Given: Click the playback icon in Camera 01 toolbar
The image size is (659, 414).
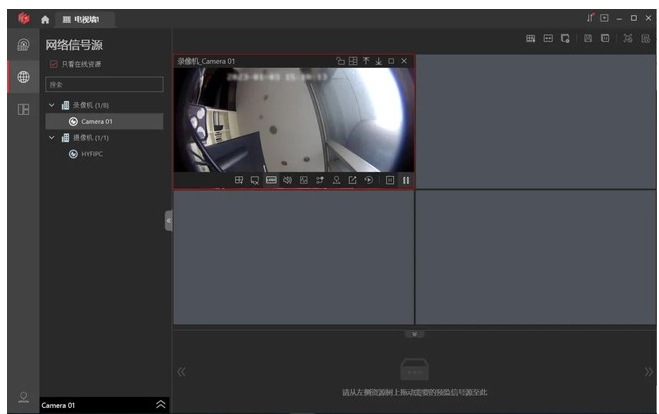Looking at the screenshot, I should tap(368, 180).
